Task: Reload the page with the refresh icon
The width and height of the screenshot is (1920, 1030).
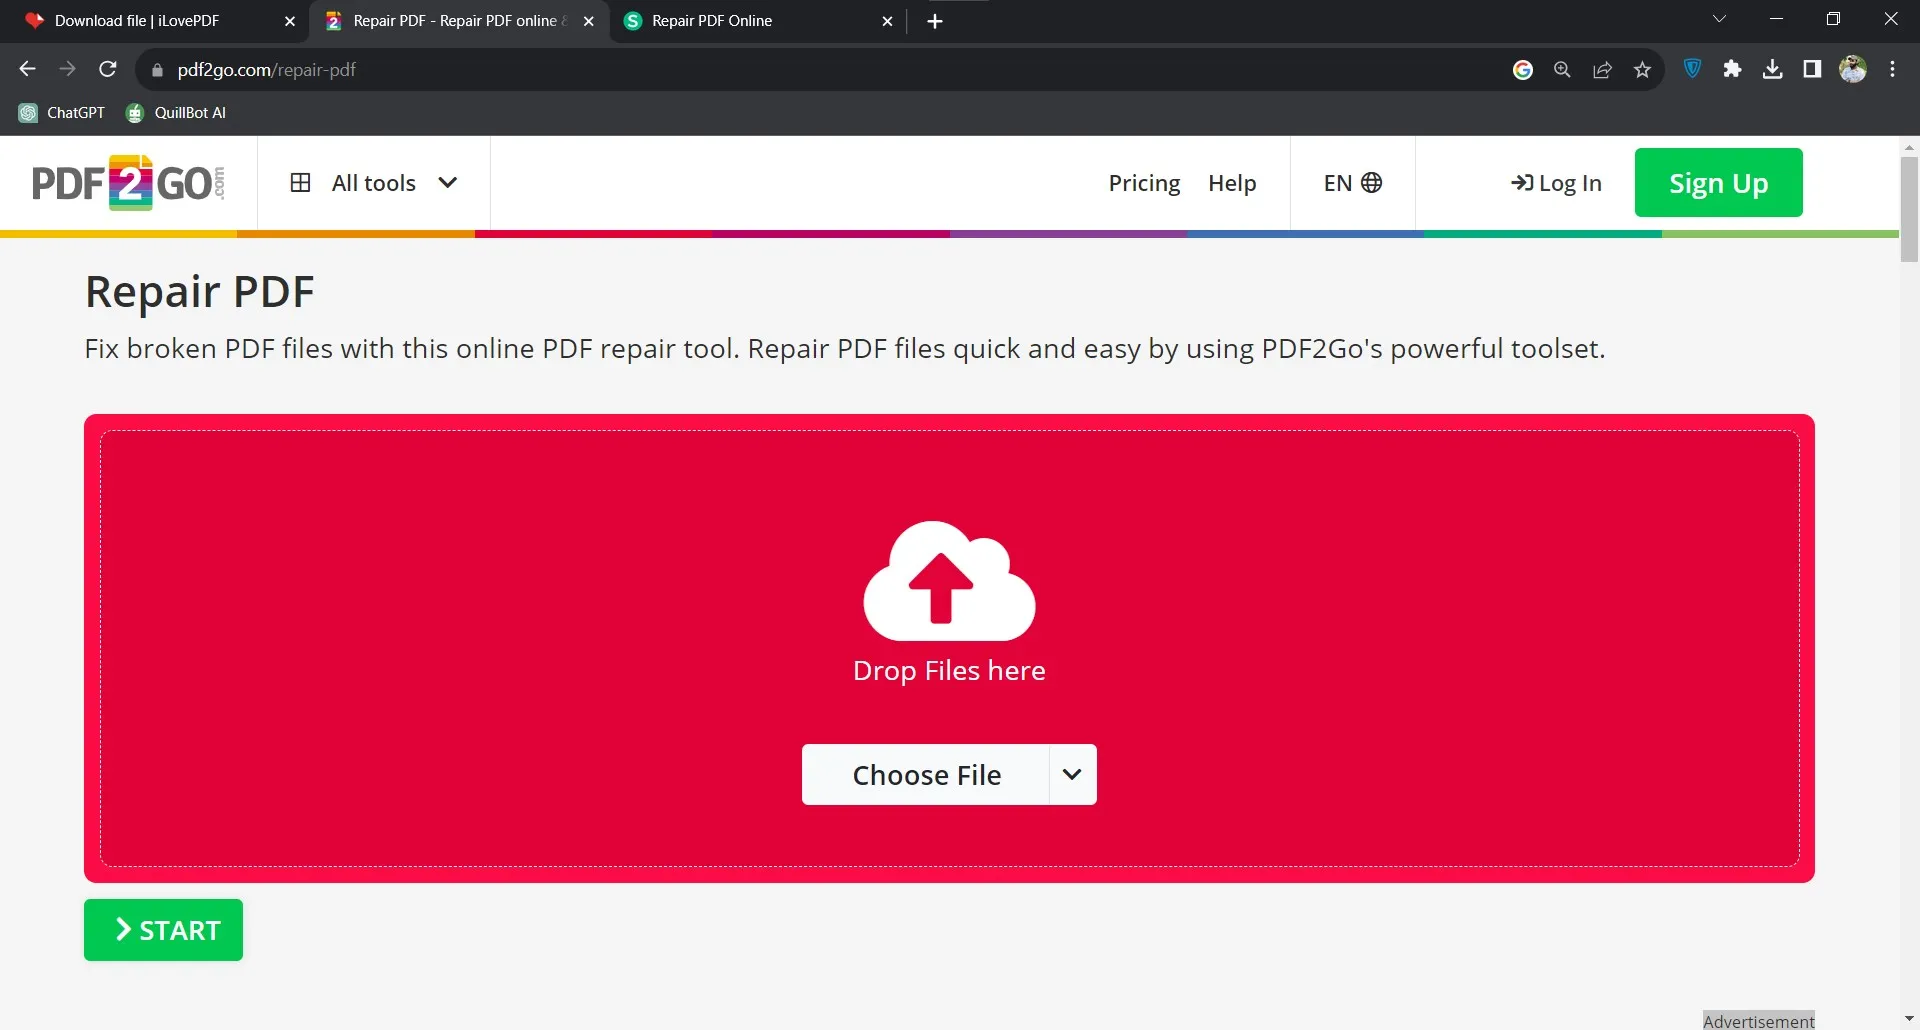Action: click(x=108, y=69)
